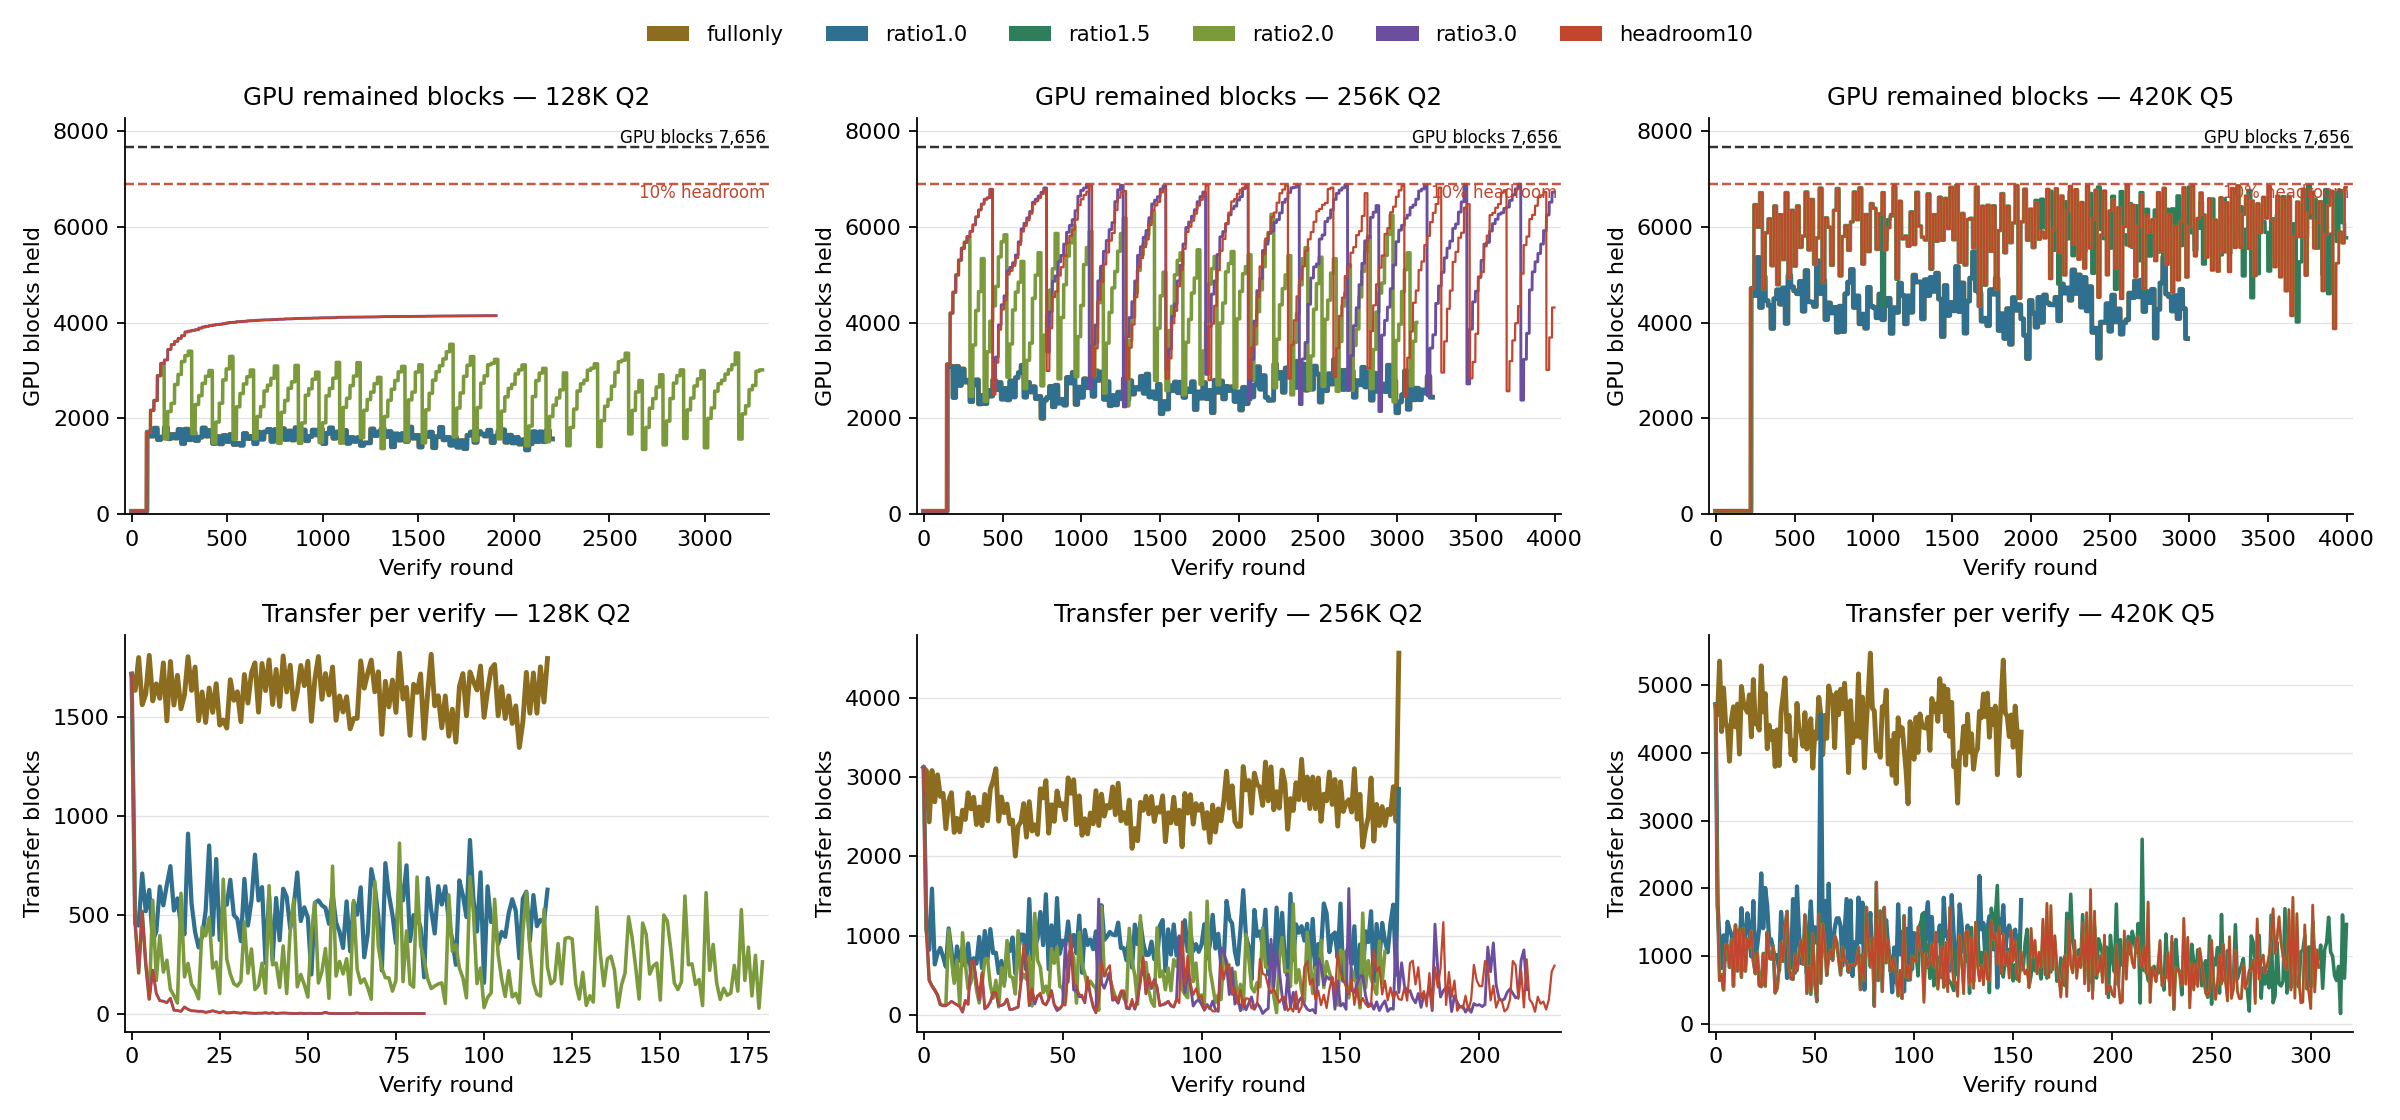The image size is (2400, 1120).
Task: Click the ratio1.0 legend color swatch
Action: click(x=847, y=34)
